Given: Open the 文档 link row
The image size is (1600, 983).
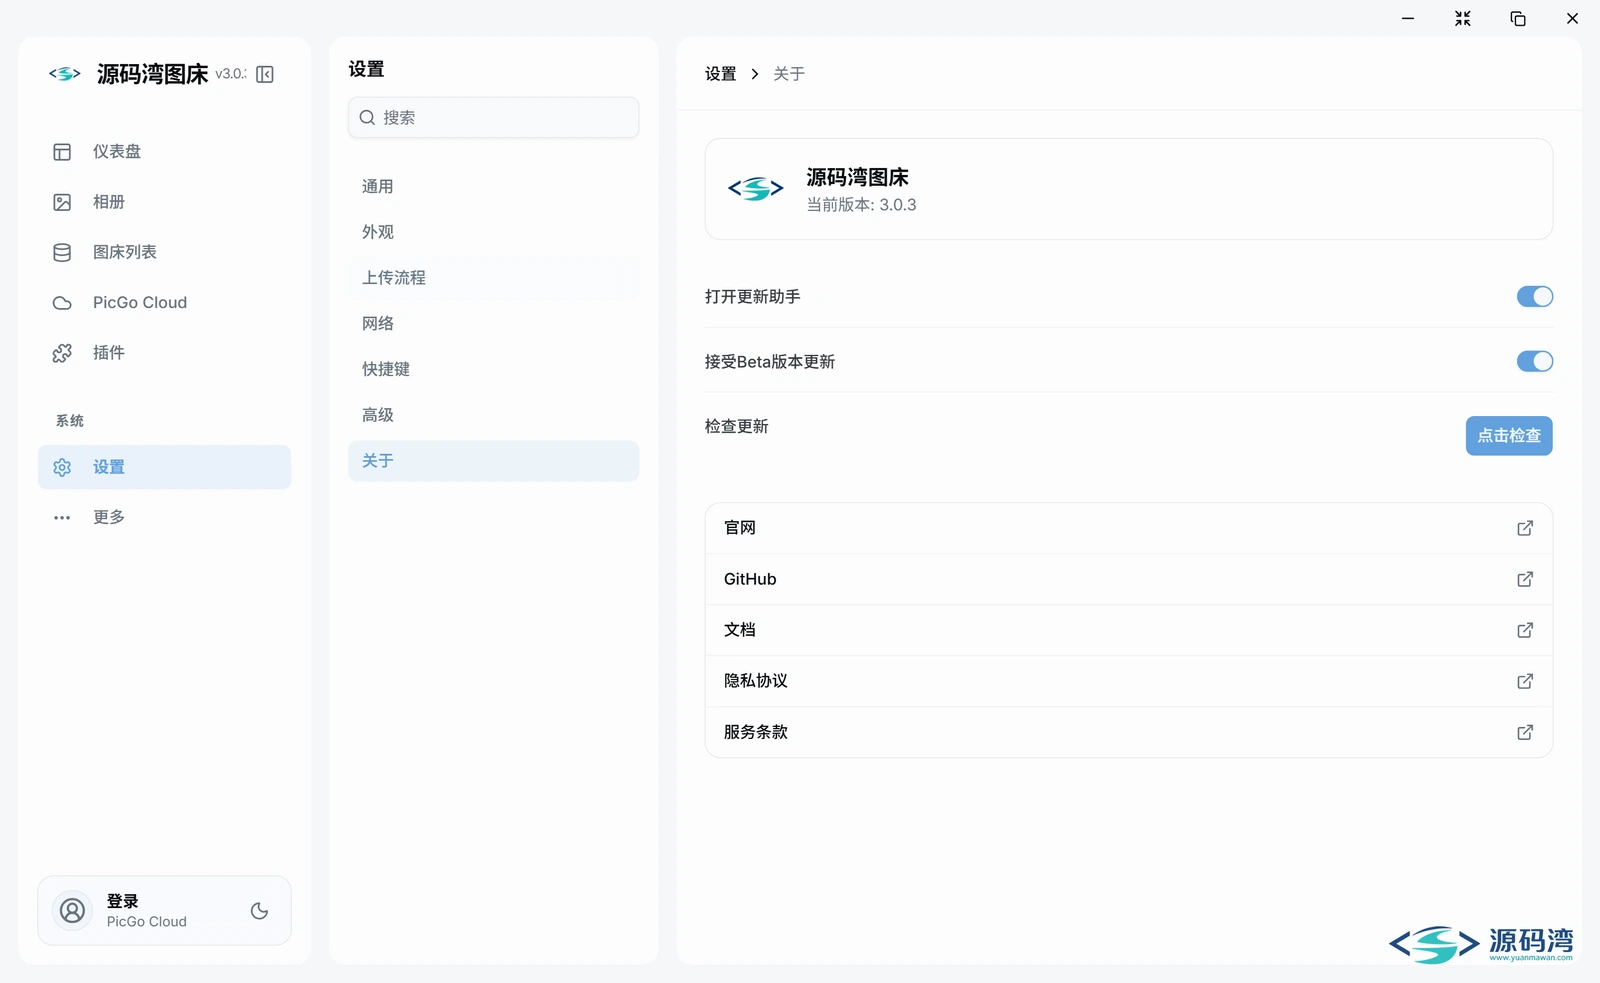Looking at the screenshot, I should coord(1128,630).
